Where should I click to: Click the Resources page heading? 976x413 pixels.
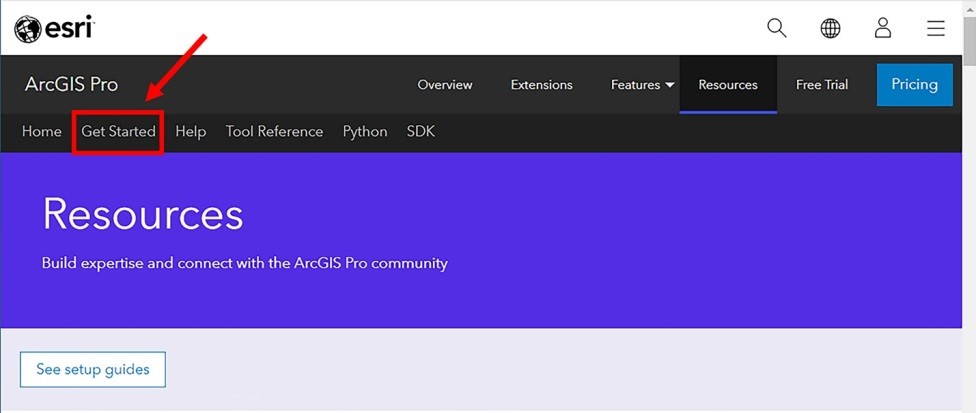click(143, 214)
